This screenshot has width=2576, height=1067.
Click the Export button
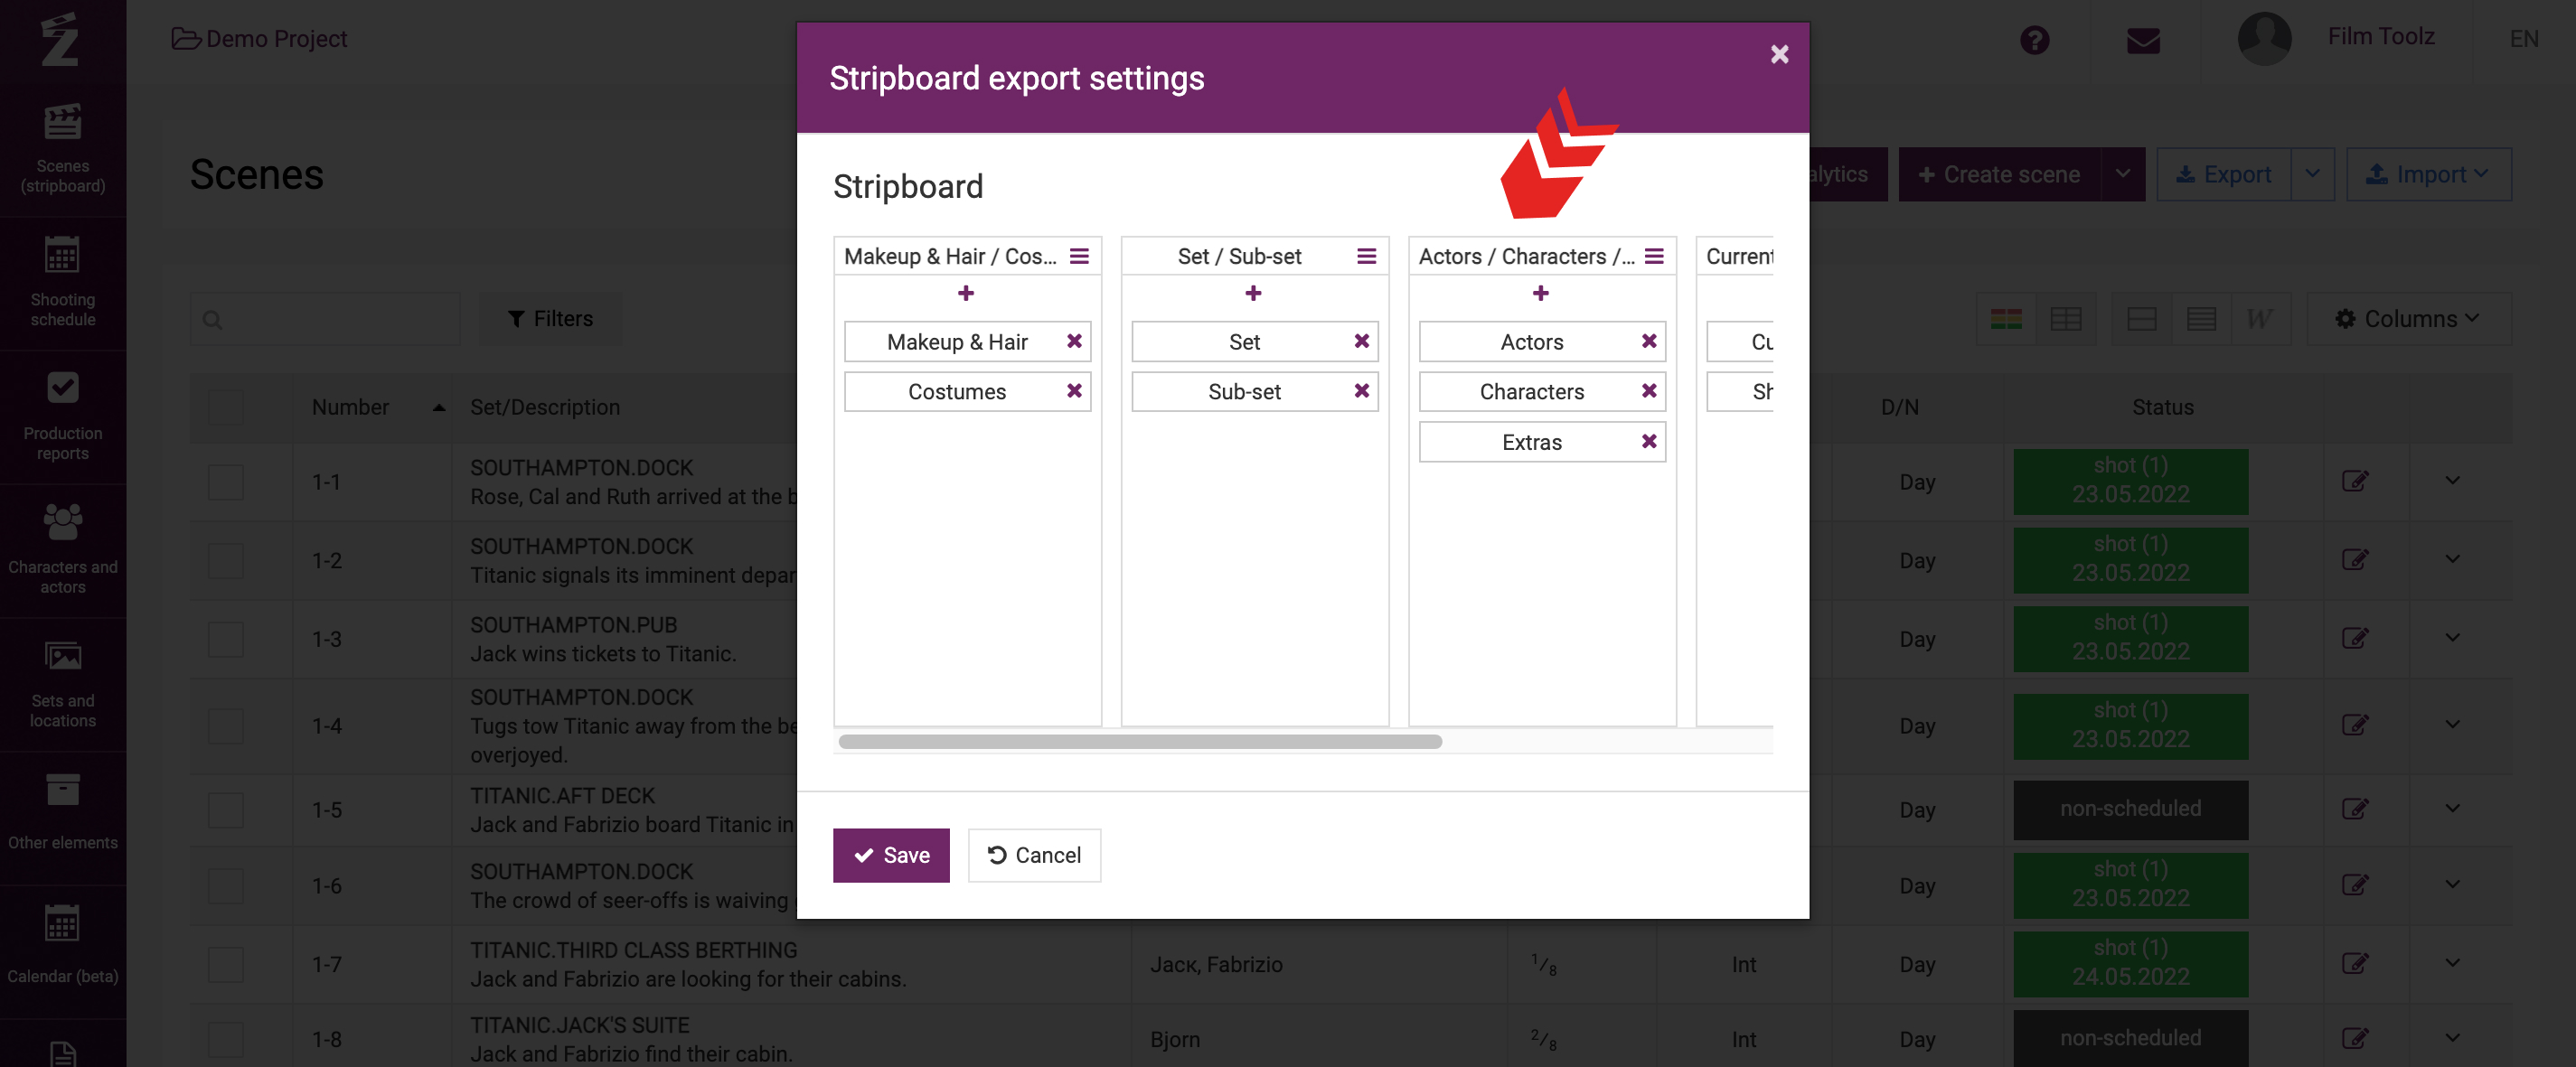click(x=2224, y=174)
